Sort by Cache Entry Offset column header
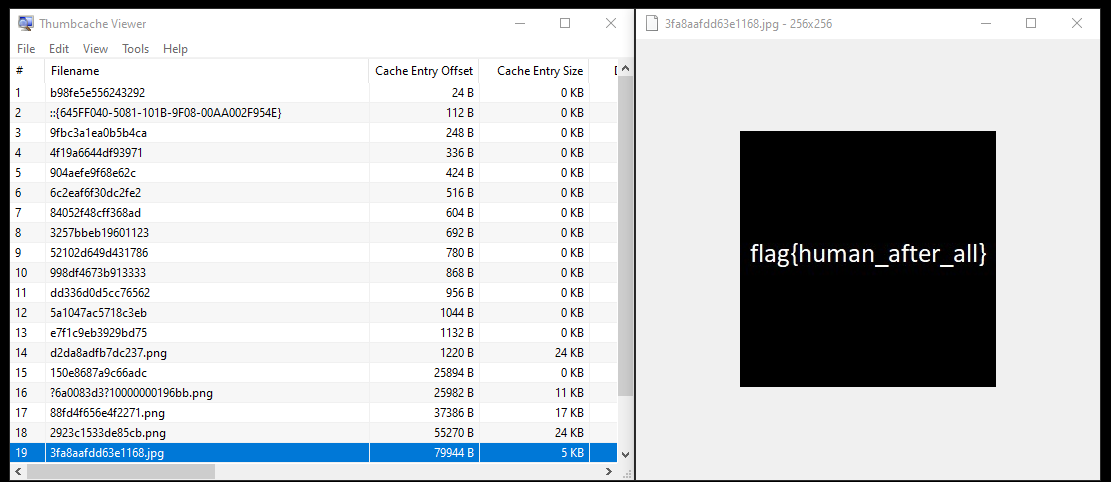The height and width of the screenshot is (482, 1111). [x=424, y=71]
